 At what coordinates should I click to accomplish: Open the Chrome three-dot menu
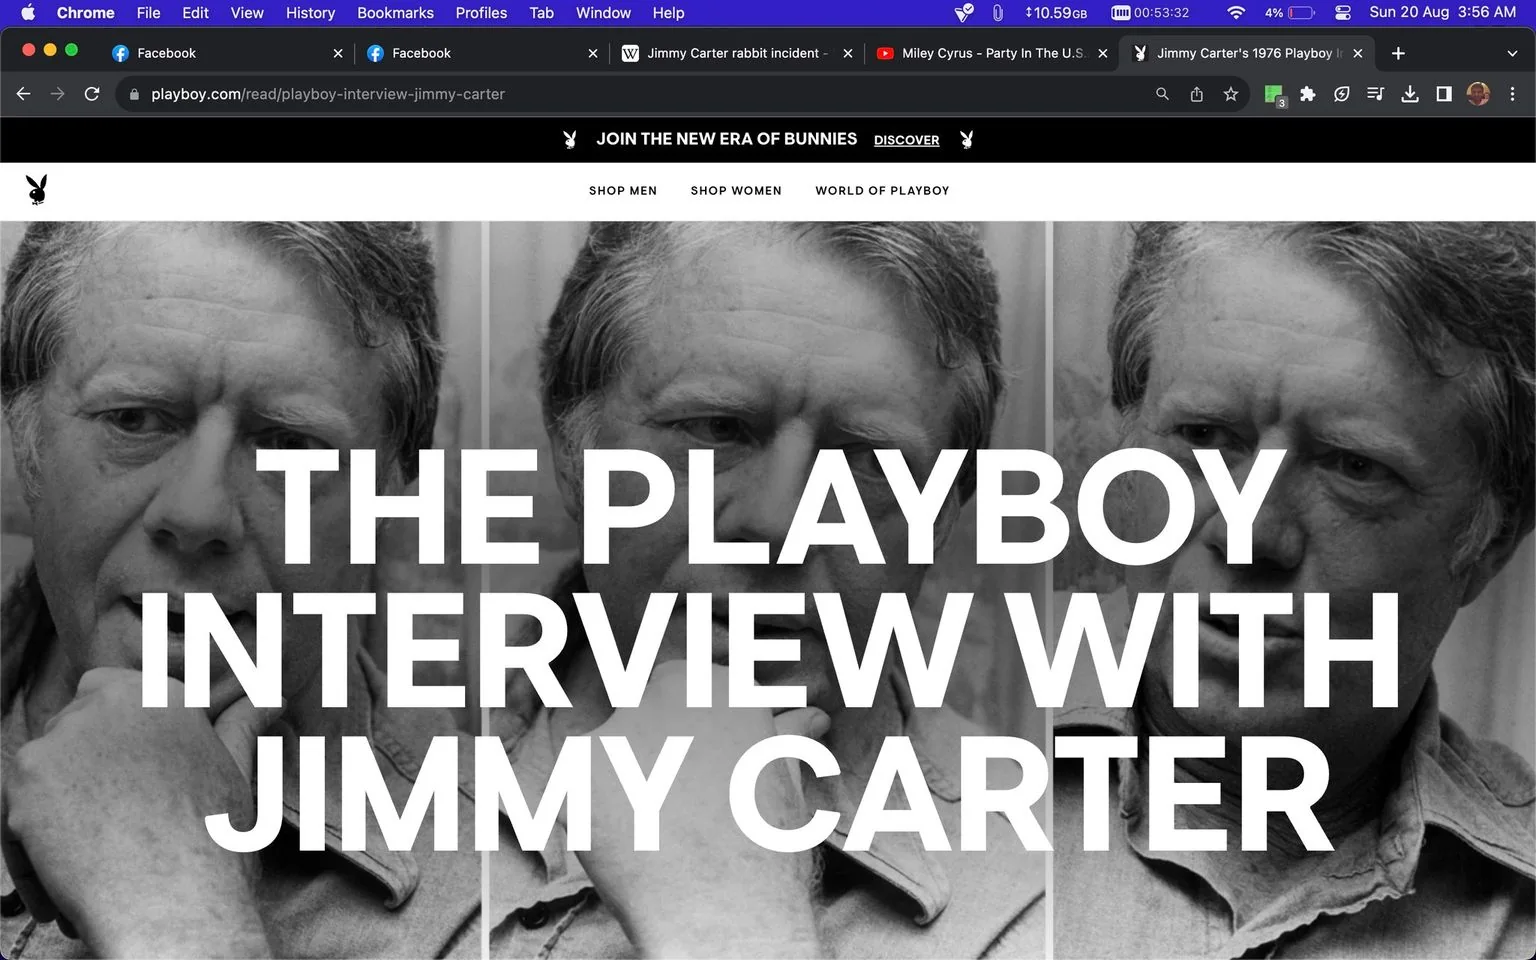pos(1512,94)
